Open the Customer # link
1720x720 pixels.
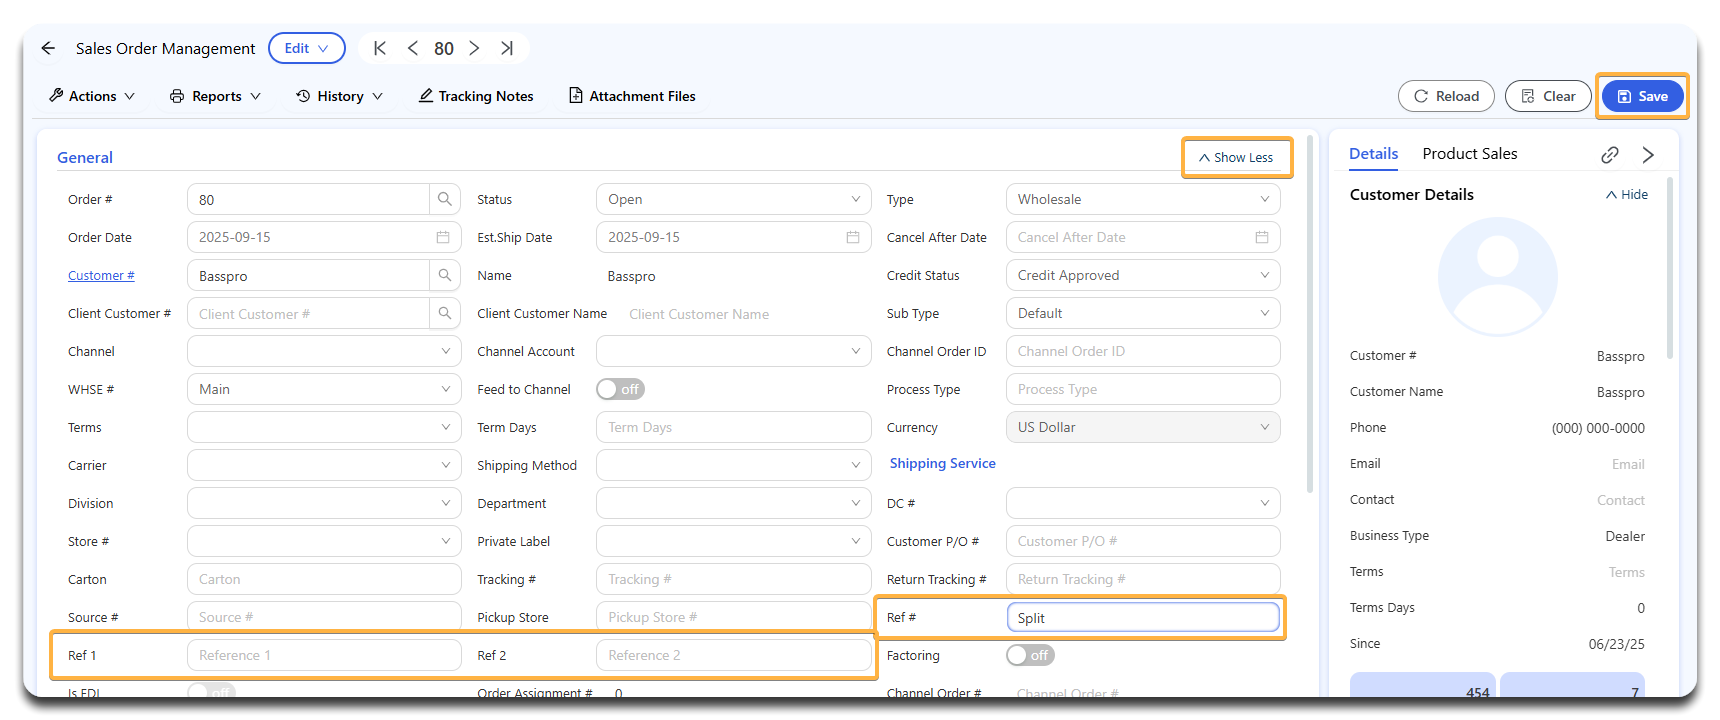pyautogui.click(x=101, y=275)
